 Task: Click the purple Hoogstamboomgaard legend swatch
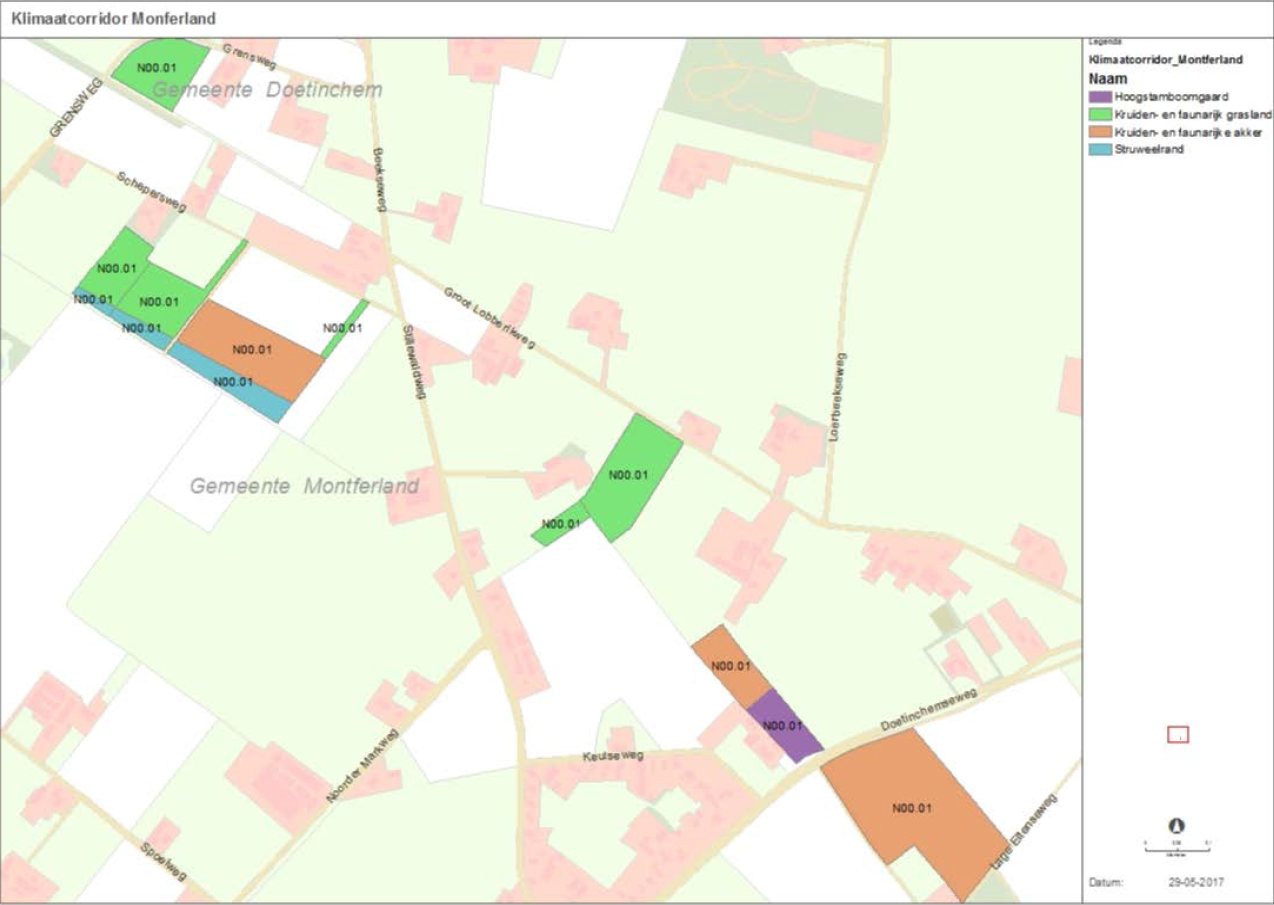point(1100,97)
